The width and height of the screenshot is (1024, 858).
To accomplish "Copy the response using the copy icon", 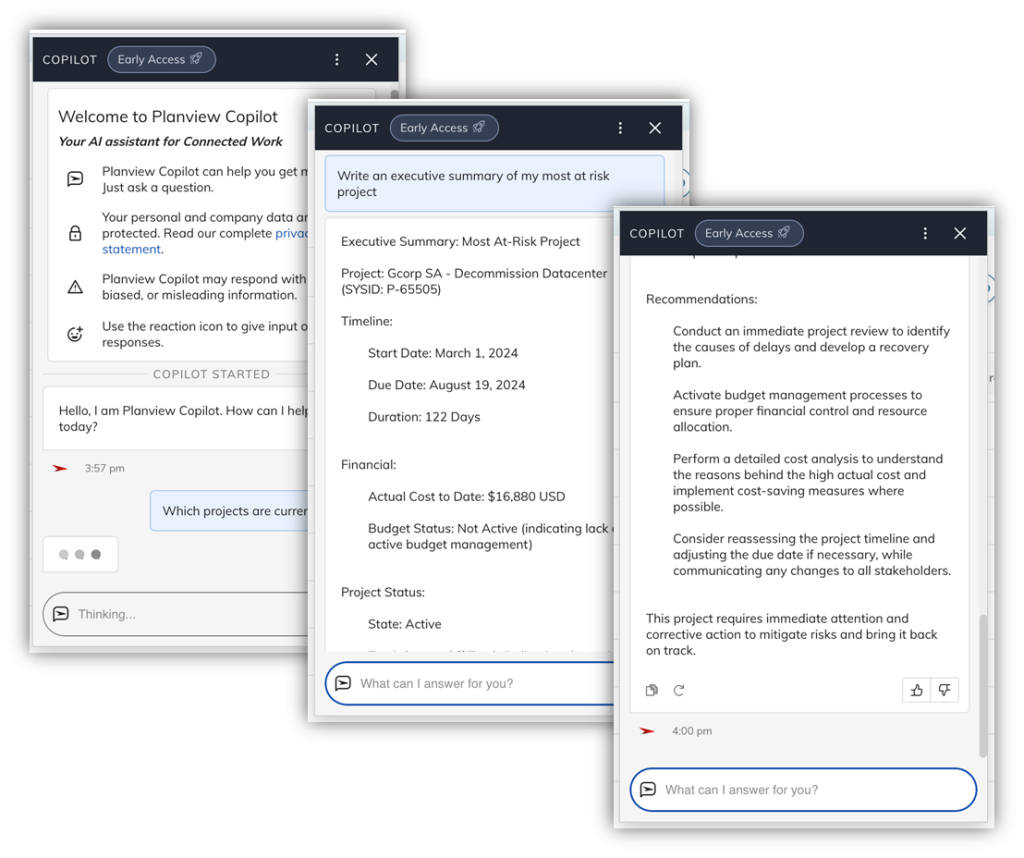I will tap(651, 690).
